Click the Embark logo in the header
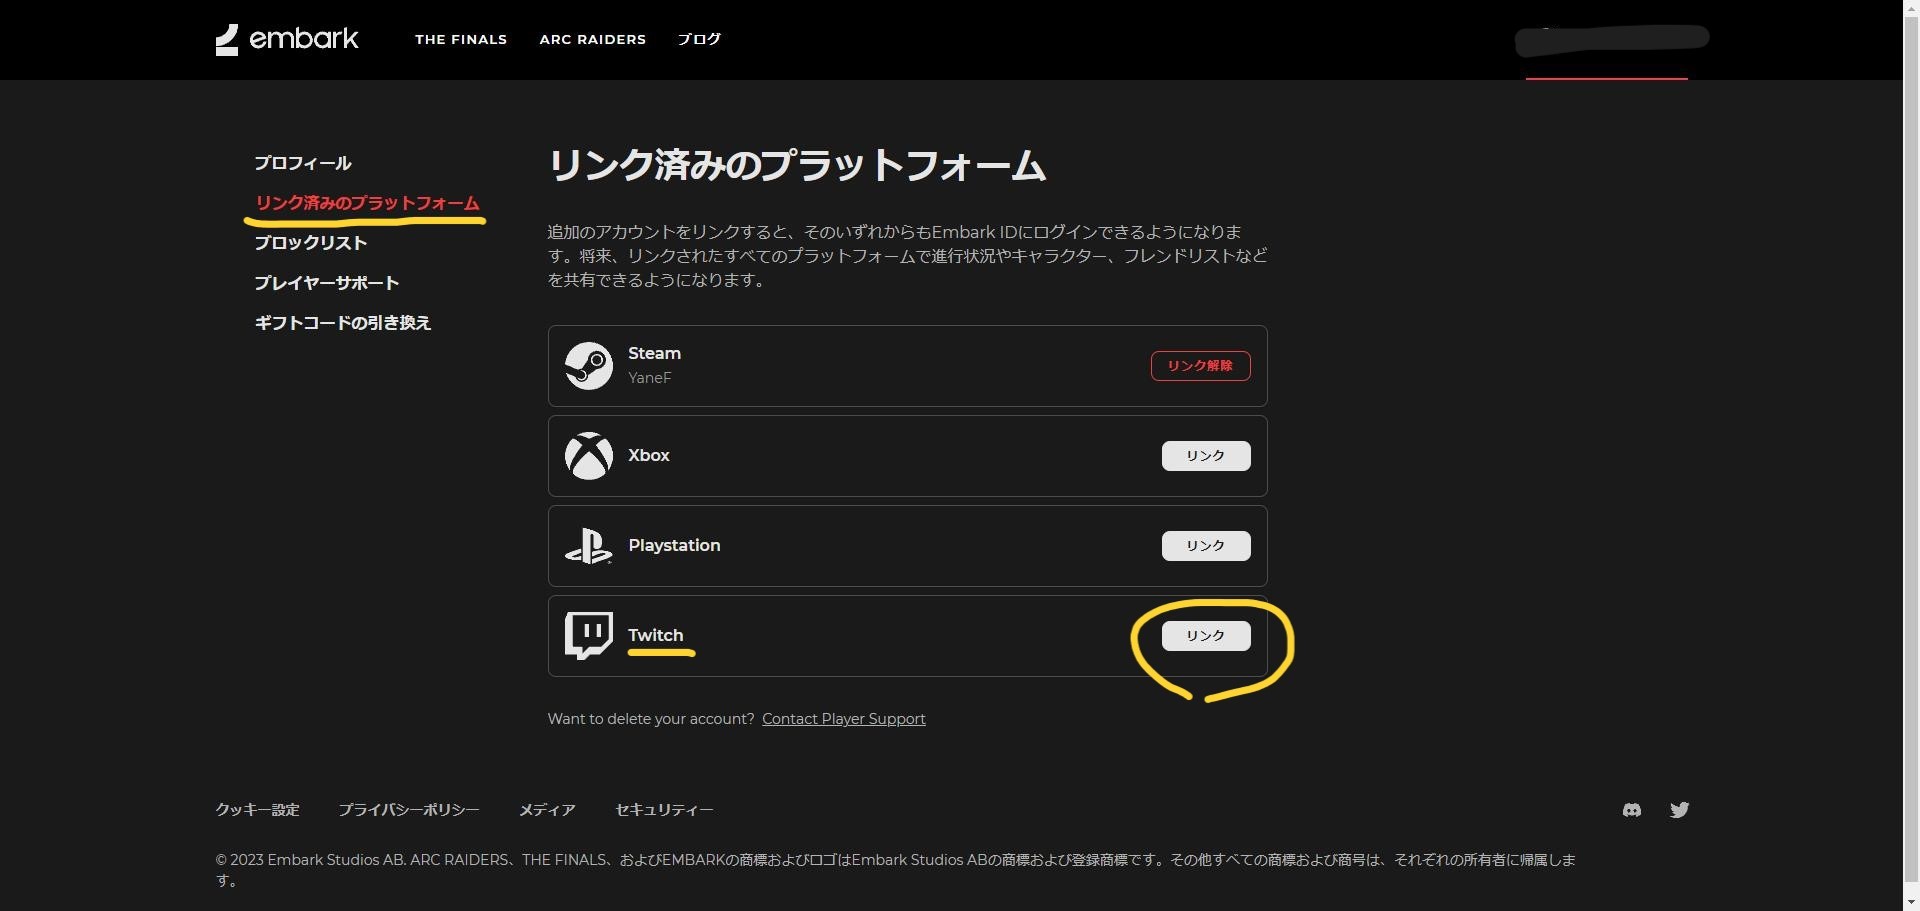This screenshot has width=1920, height=911. click(287, 39)
